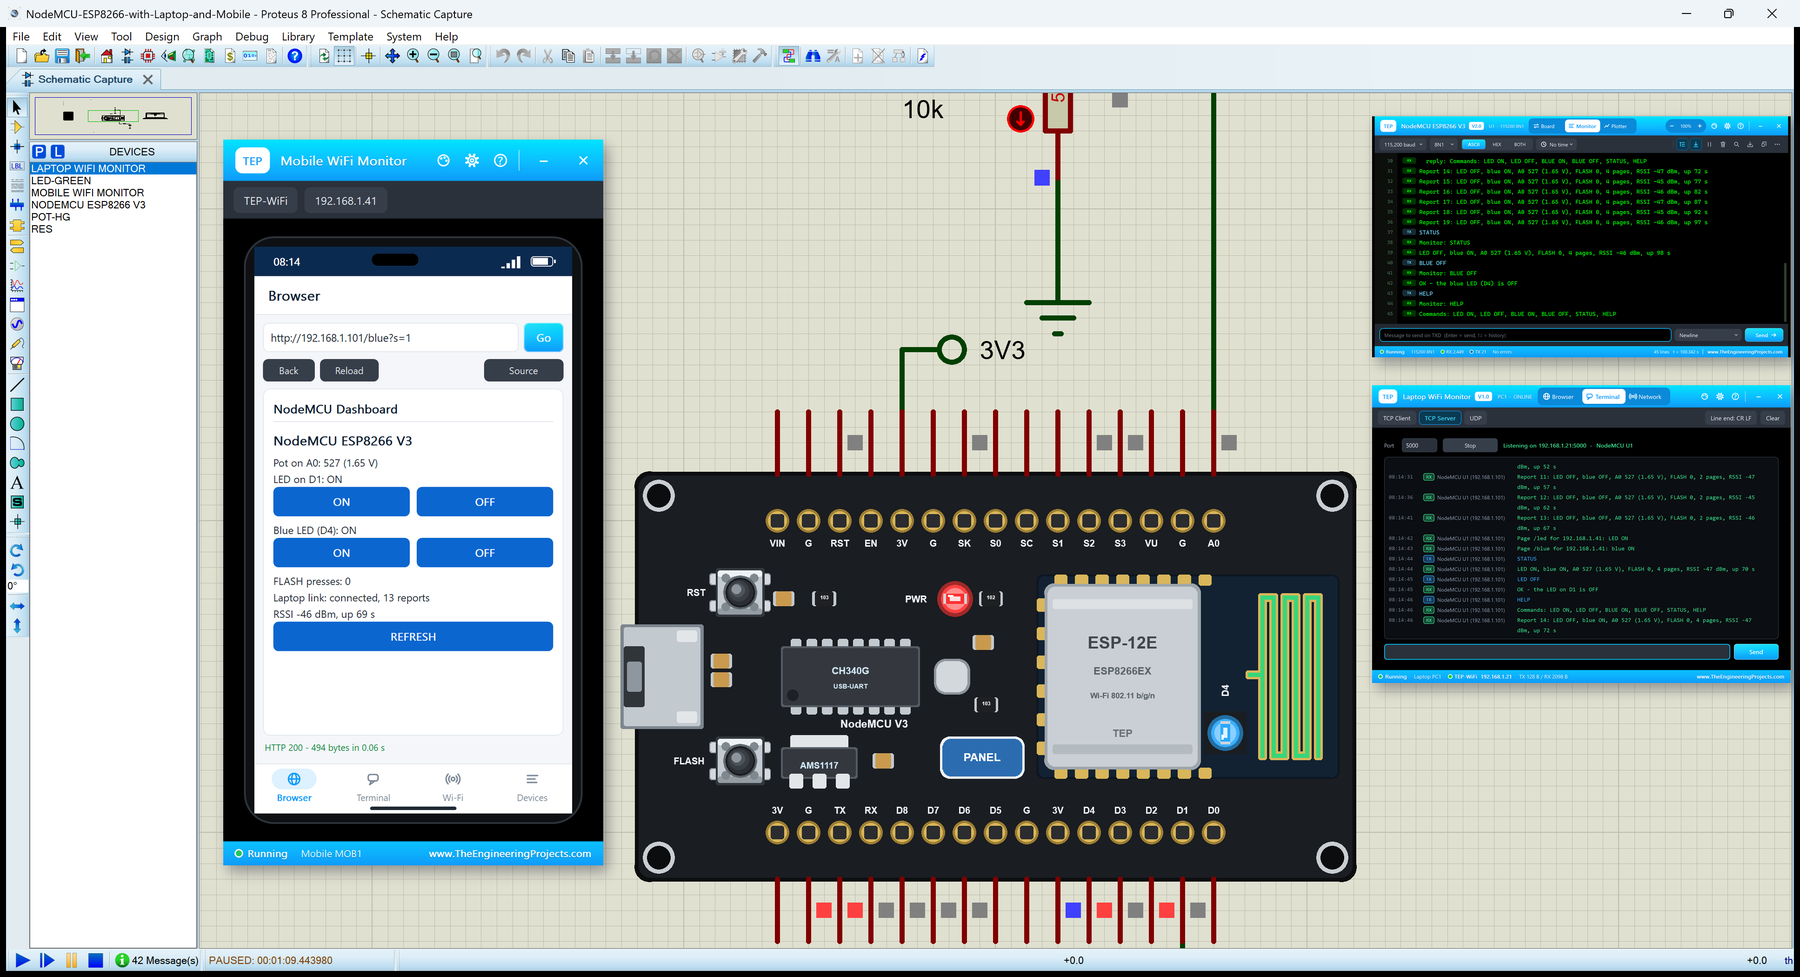The image size is (1800, 977).
Task: Click the Zoom In magnifier icon
Action: pyautogui.click(x=413, y=56)
